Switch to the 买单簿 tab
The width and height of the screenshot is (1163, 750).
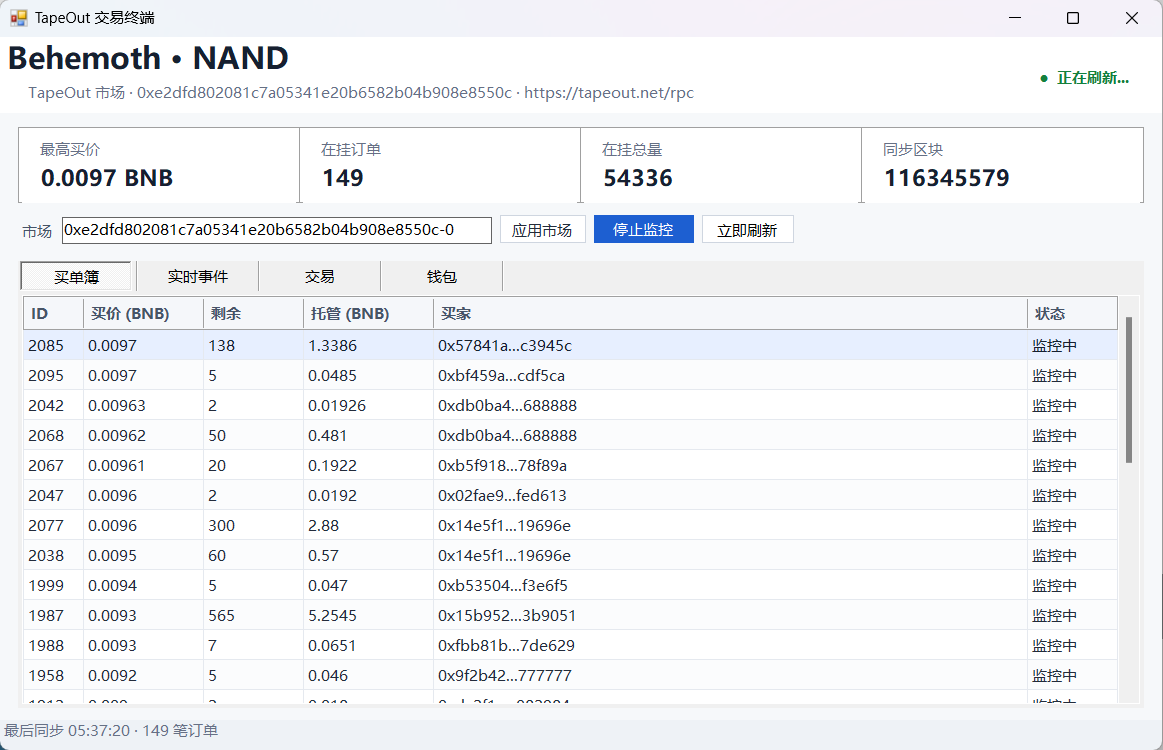point(76,277)
